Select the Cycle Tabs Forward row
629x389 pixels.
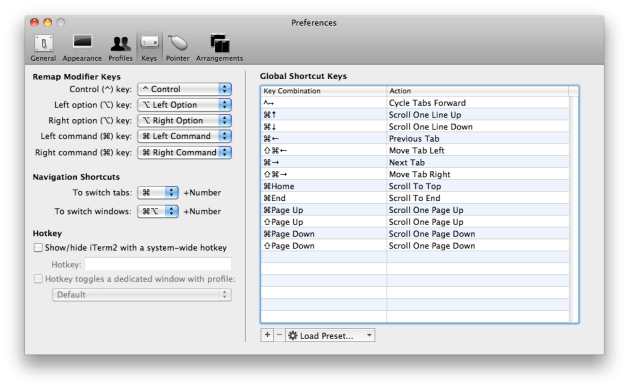click(x=415, y=103)
